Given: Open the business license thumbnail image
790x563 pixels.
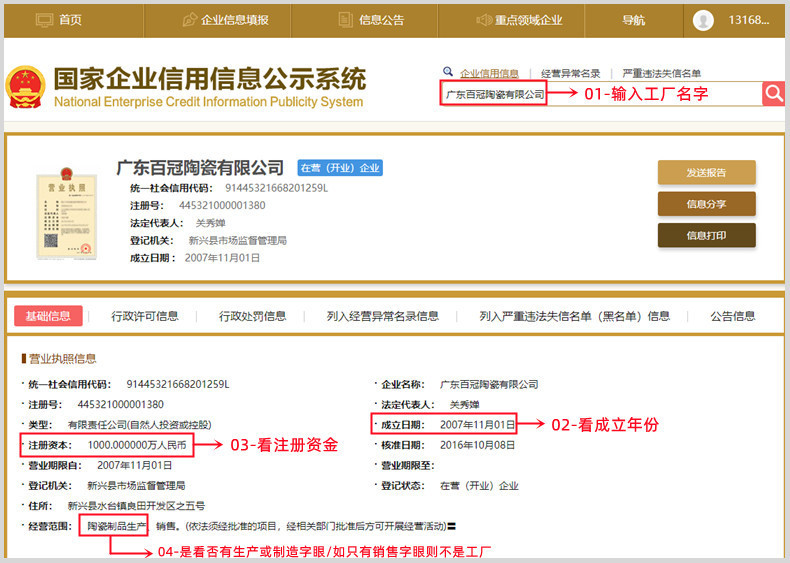Looking at the screenshot, I should (x=67, y=214).
